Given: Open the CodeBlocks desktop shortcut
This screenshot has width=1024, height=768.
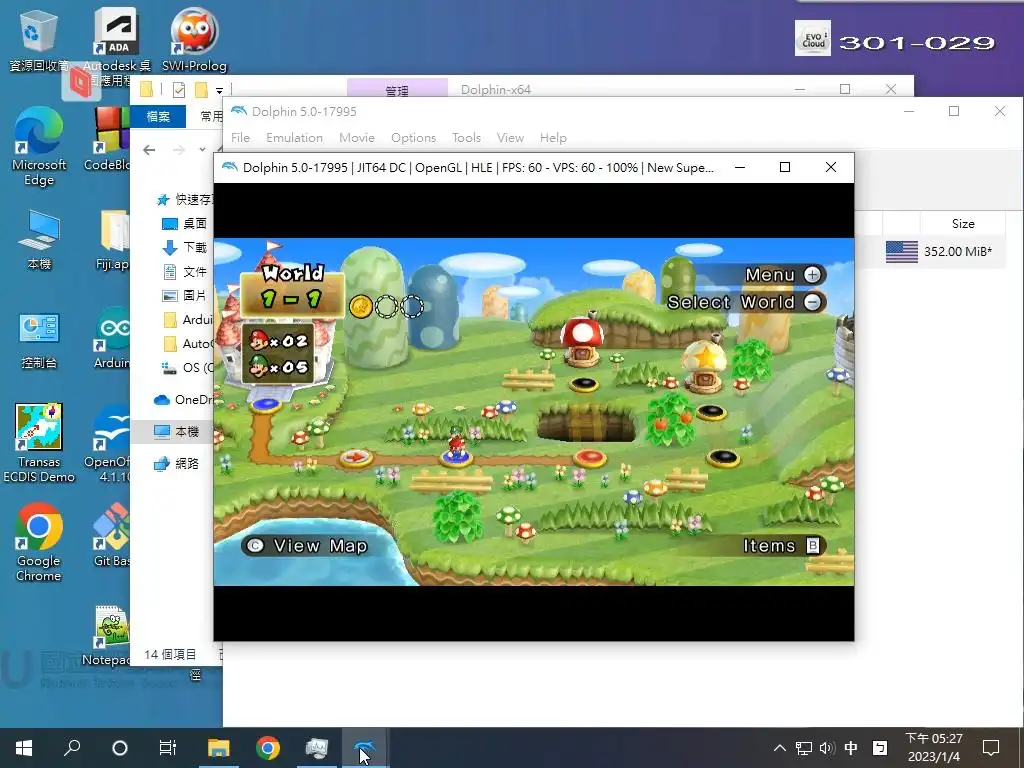Looking at the screenshot, I should pos(108,139).
